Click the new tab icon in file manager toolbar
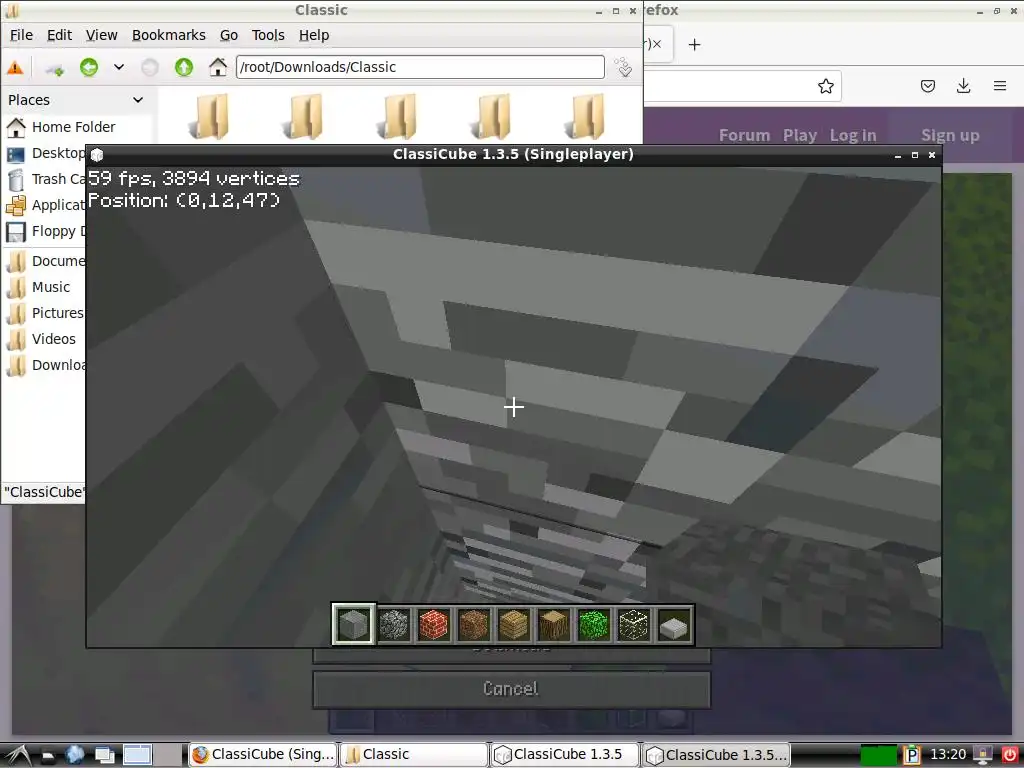 55,68
